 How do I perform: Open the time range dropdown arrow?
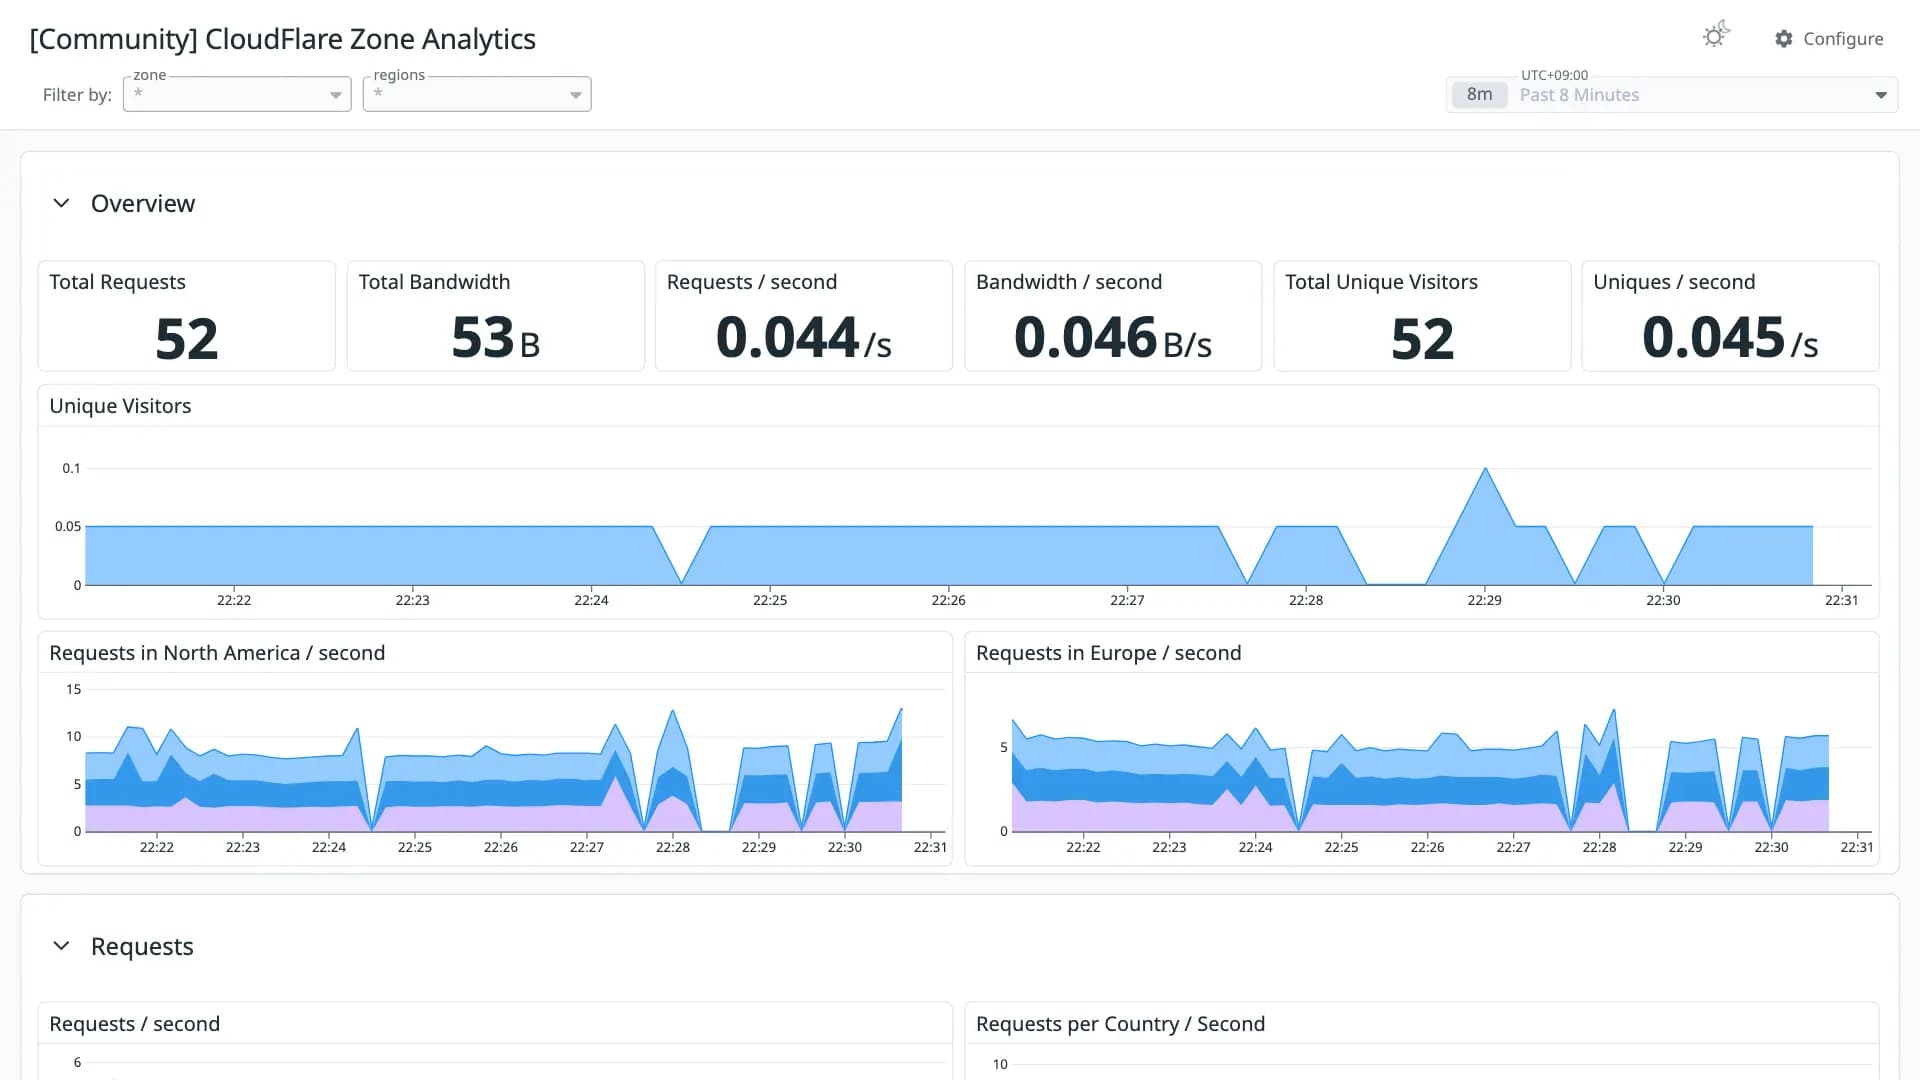click(1881, 95)
